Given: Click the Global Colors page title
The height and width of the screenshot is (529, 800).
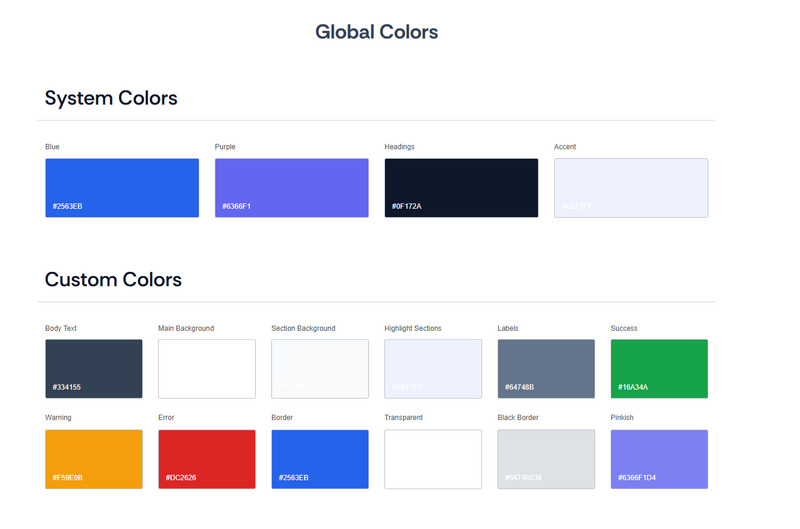Looking at the screenshot, I should pyautogui.click(x=377, y=32).
